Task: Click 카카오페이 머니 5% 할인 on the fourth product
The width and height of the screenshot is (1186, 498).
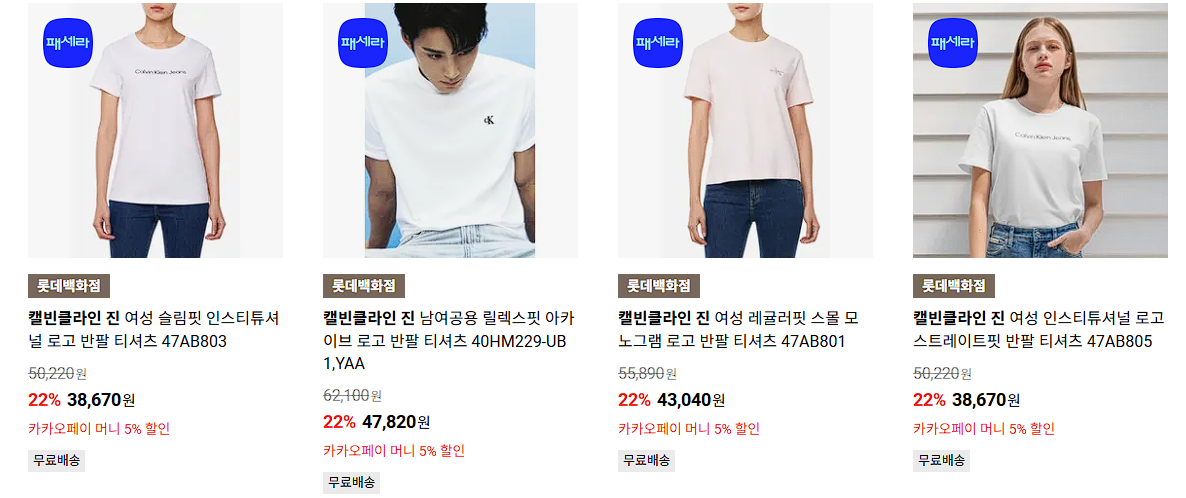Action: [x=984, y=429]
